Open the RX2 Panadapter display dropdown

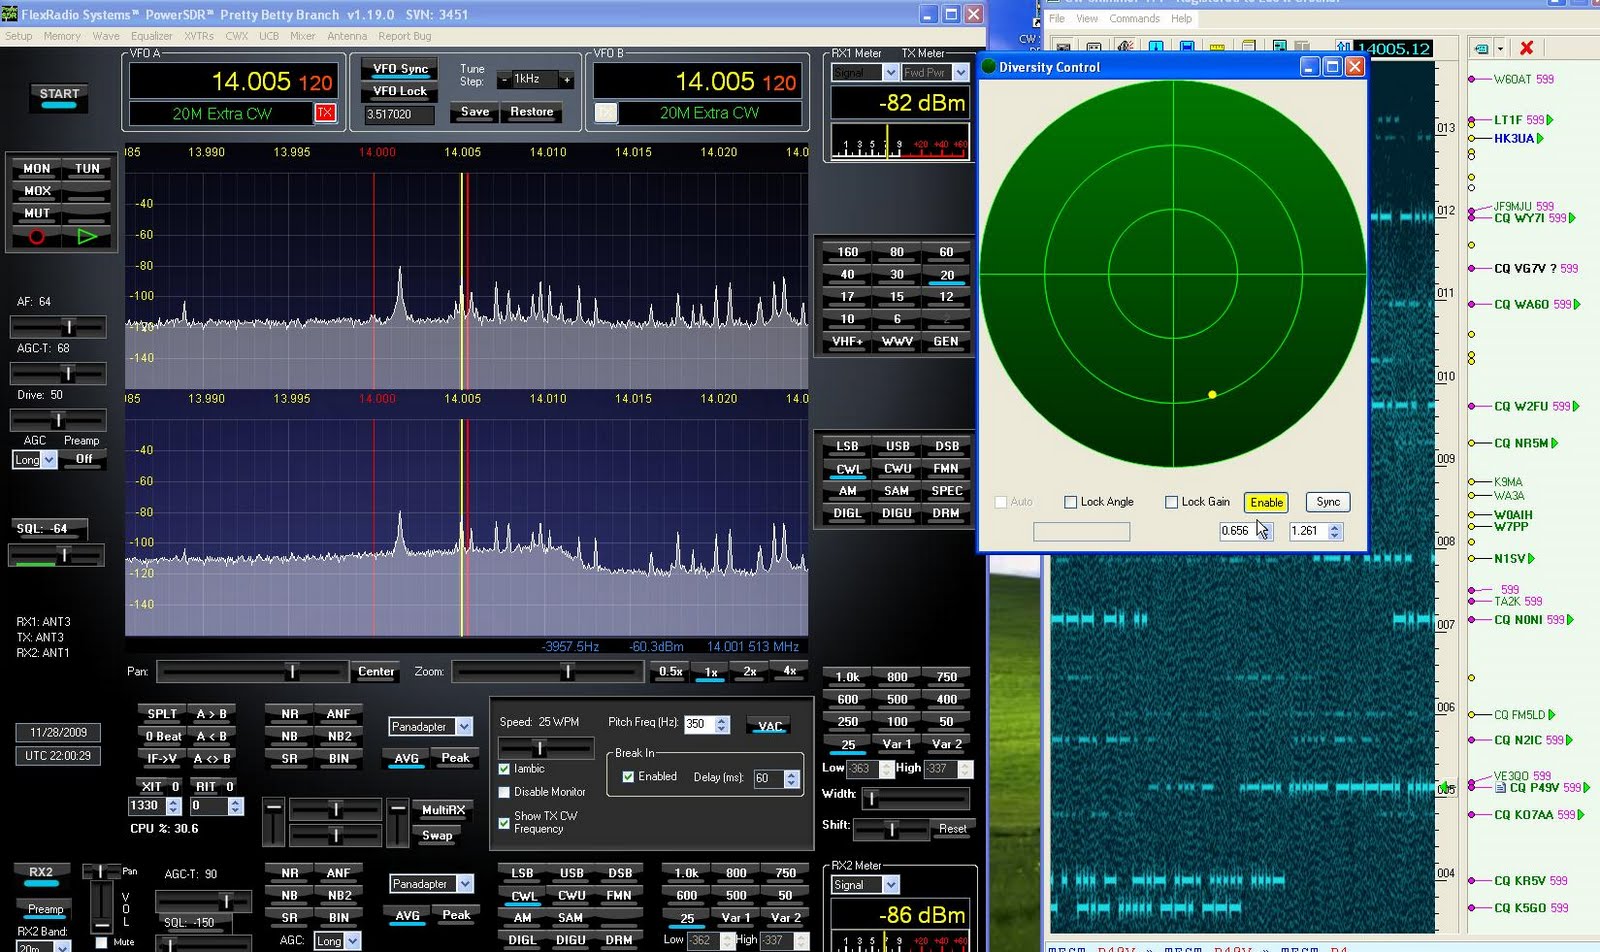464,884
